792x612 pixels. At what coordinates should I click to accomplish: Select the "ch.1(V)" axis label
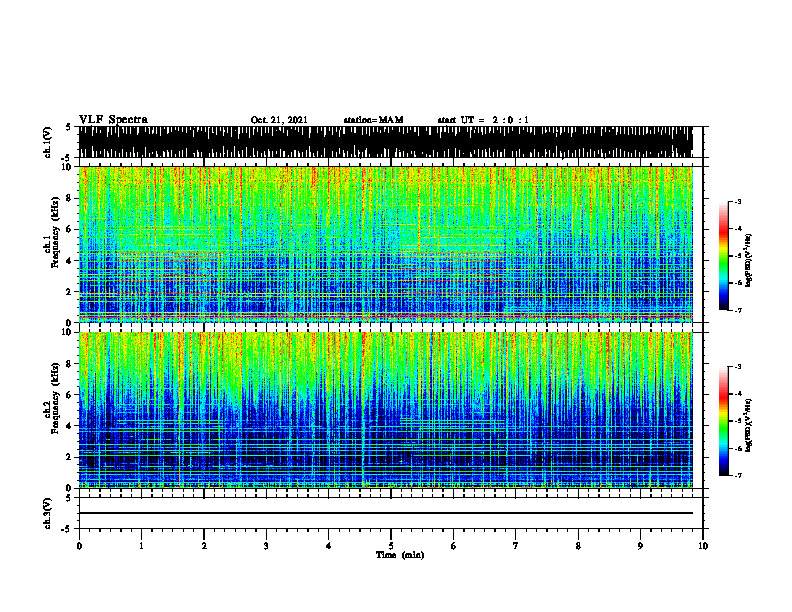click(x=49, y=142)
